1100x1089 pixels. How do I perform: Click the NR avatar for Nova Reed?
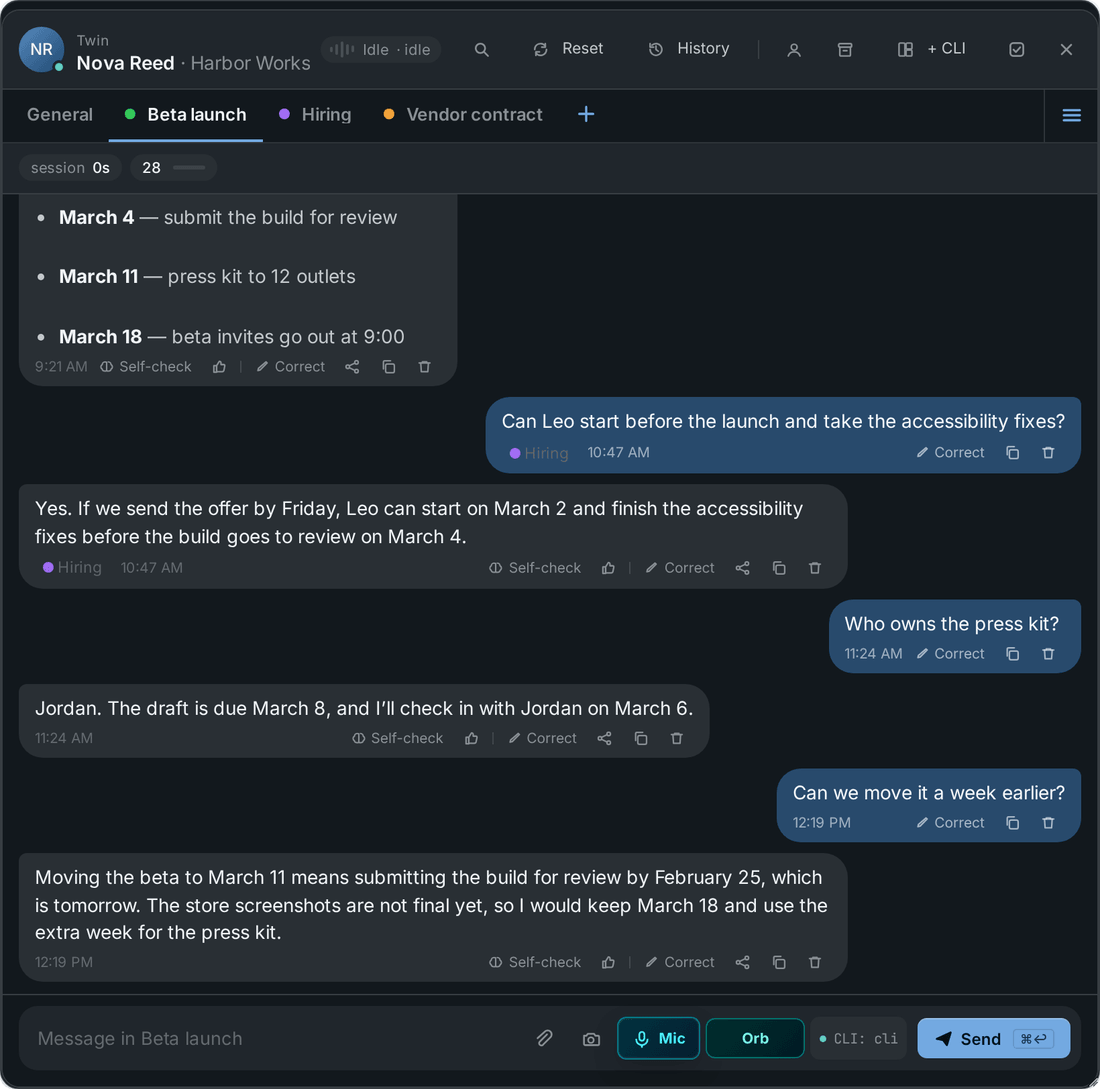click(41, 50)
